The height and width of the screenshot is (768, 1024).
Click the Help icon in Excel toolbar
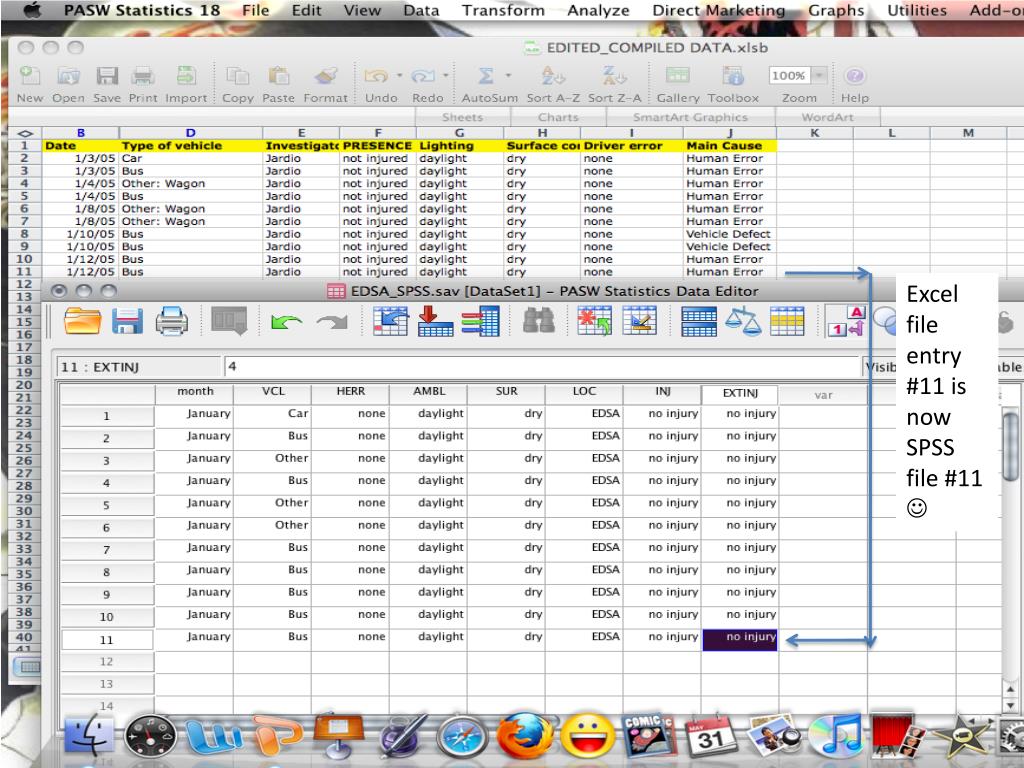(x=854, y=76)
